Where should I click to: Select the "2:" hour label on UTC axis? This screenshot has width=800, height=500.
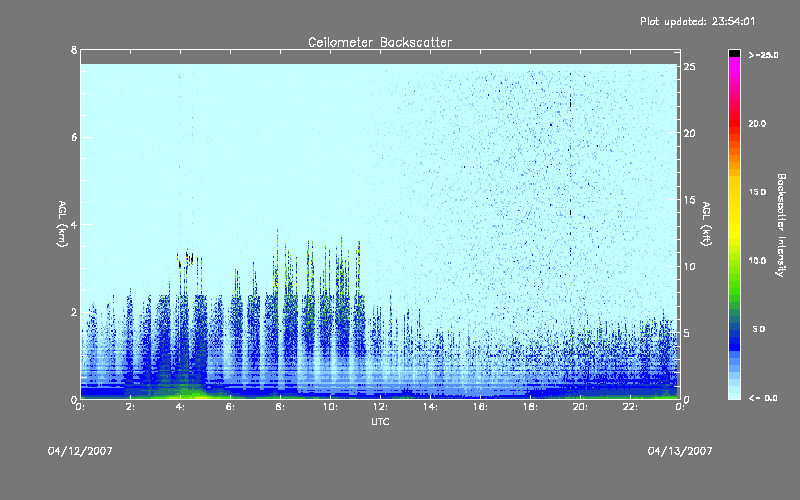tap(130, 407)
